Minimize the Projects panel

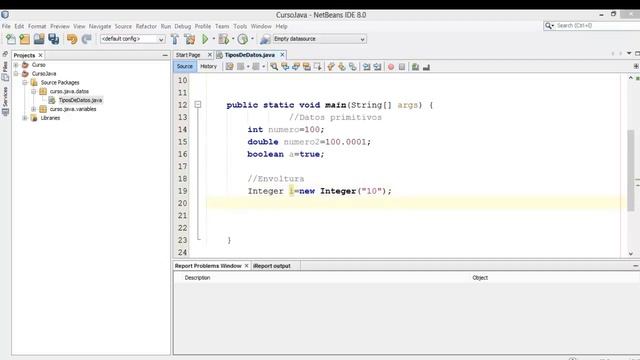(x=165, y=55)
